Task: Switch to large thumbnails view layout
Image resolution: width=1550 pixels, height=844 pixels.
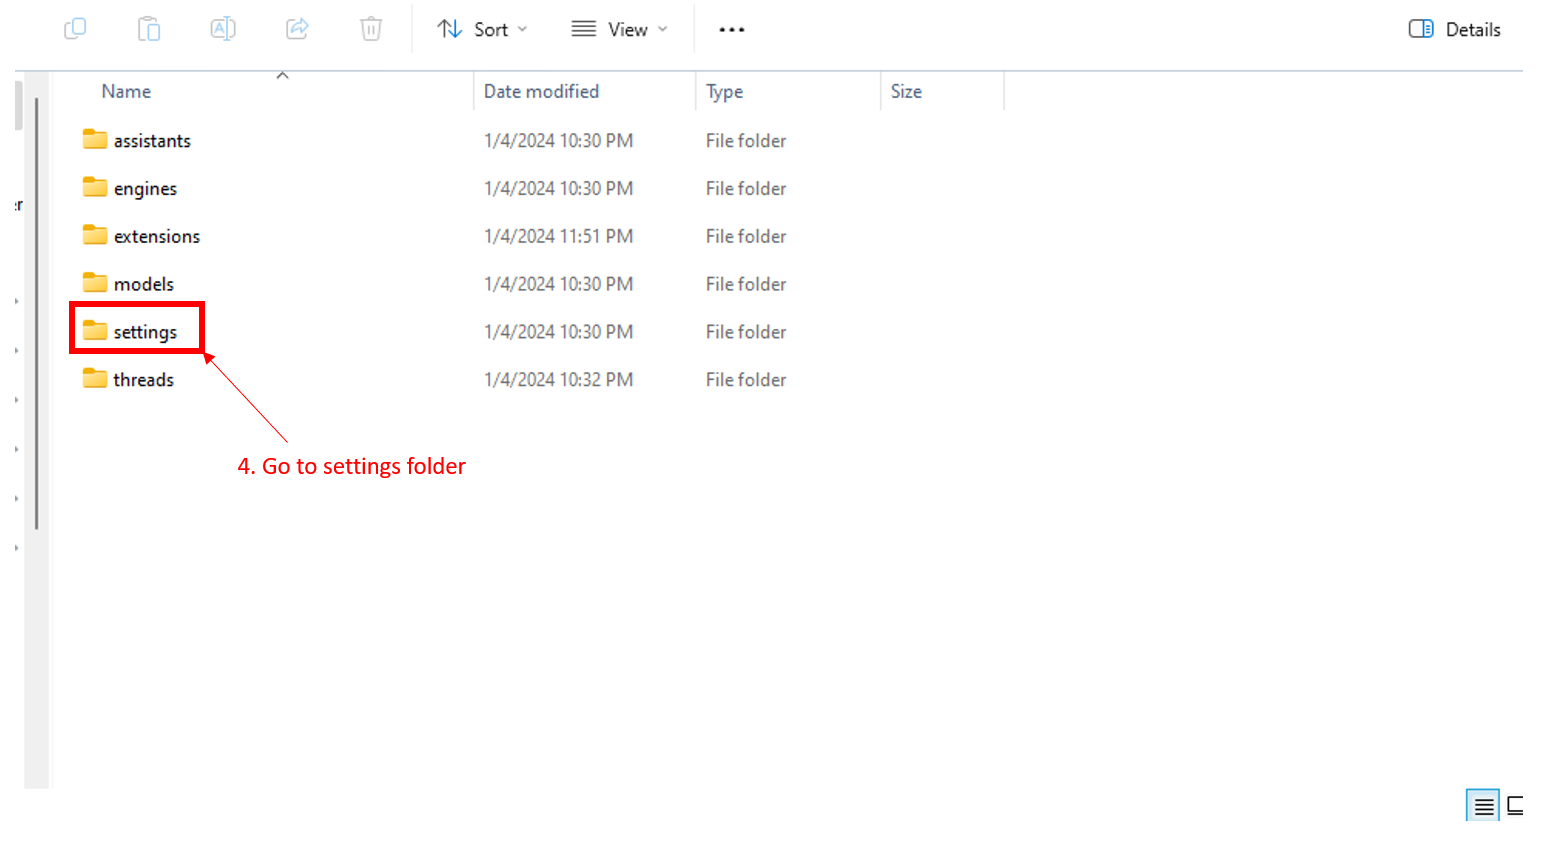Action: tap(1515, 805)
